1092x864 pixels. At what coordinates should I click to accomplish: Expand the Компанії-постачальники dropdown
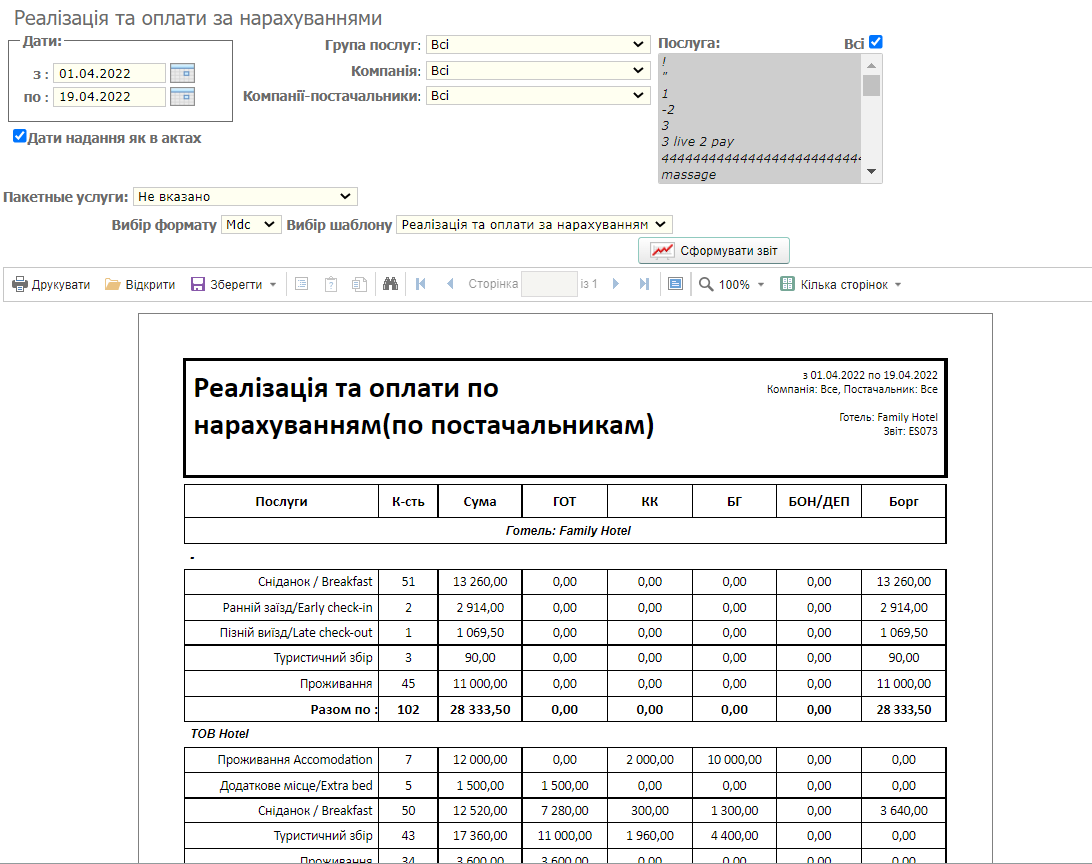[x=538, y=96]
